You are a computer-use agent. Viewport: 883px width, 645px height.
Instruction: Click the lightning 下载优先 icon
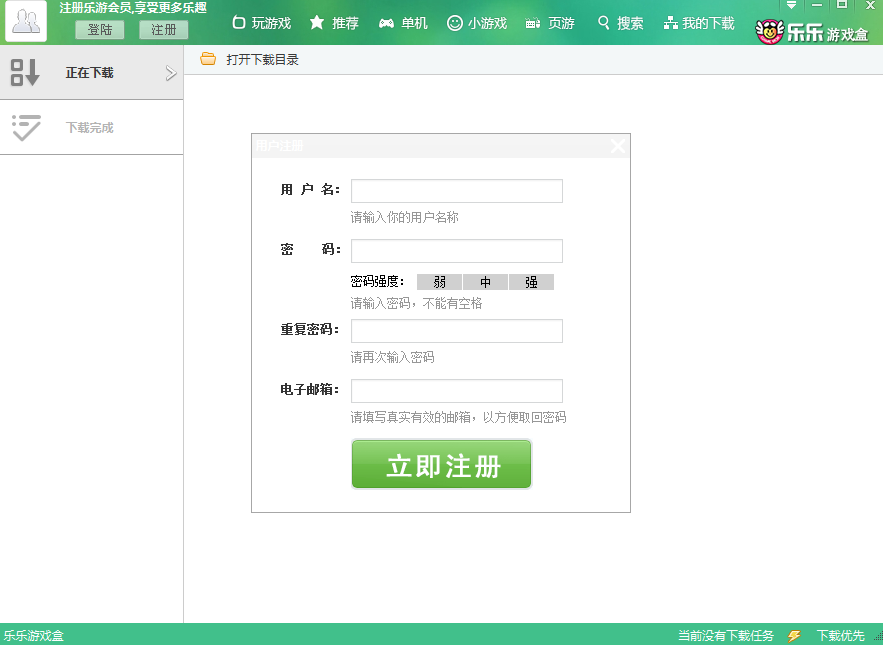794,635
